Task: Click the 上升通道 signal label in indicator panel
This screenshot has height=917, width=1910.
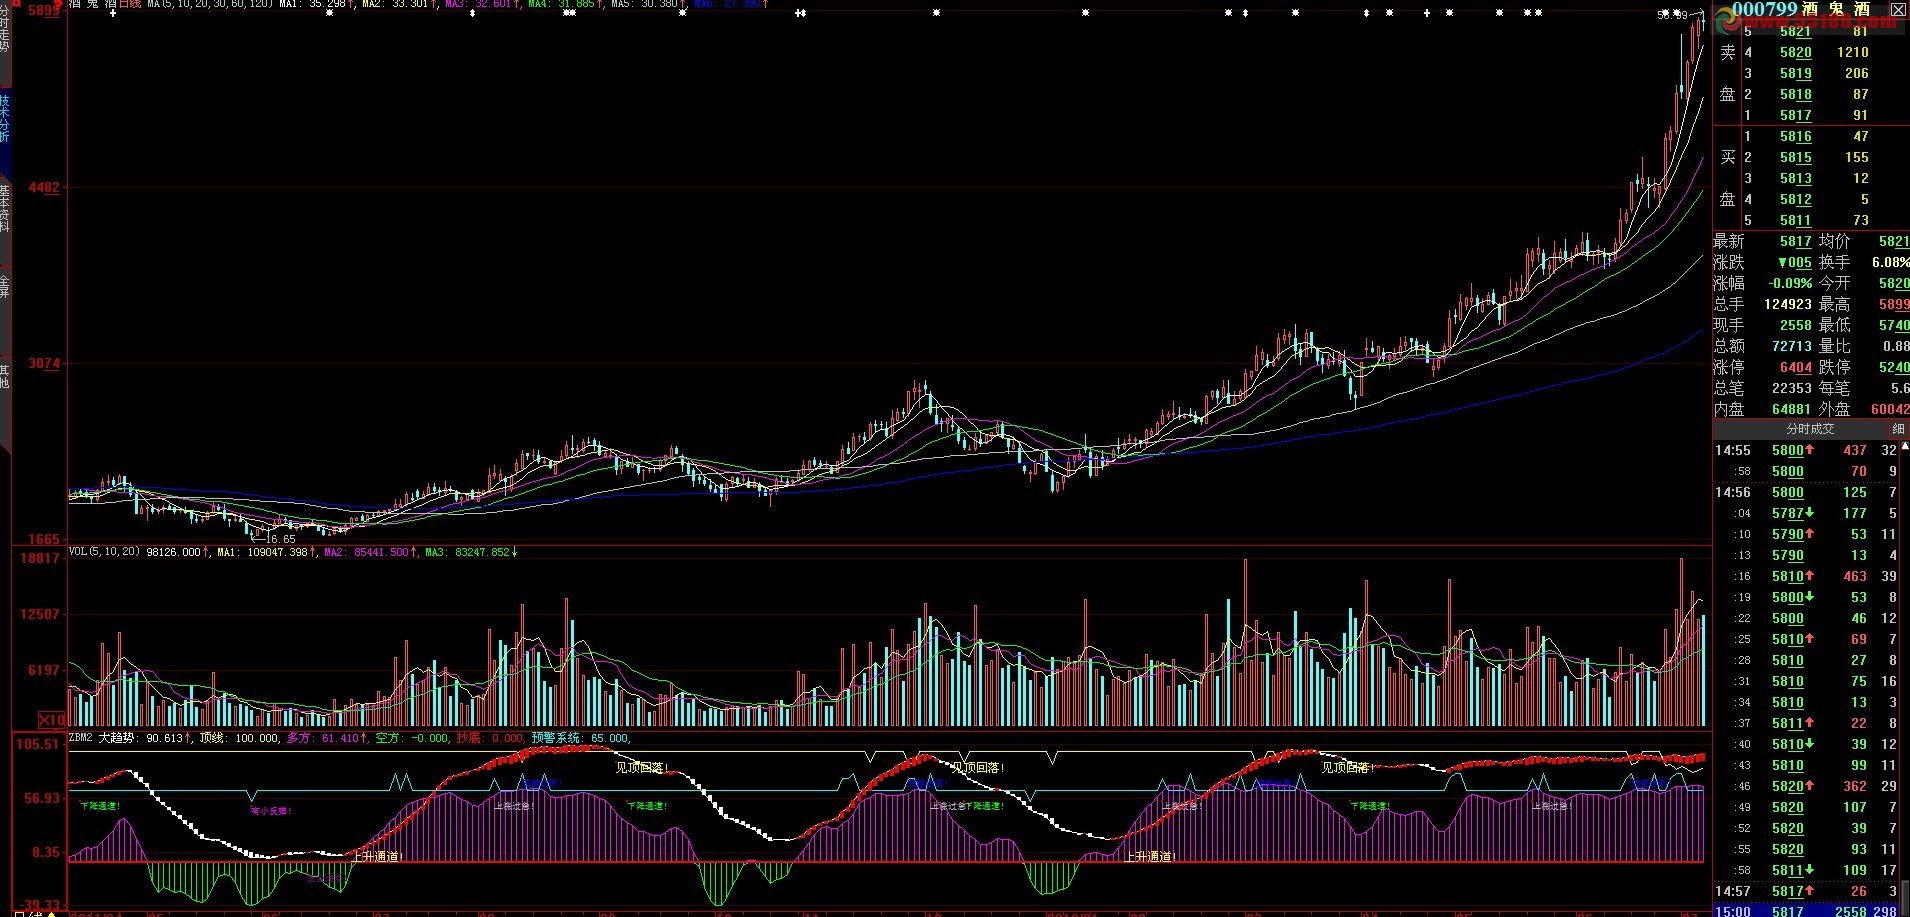Action: click(376, 856)
